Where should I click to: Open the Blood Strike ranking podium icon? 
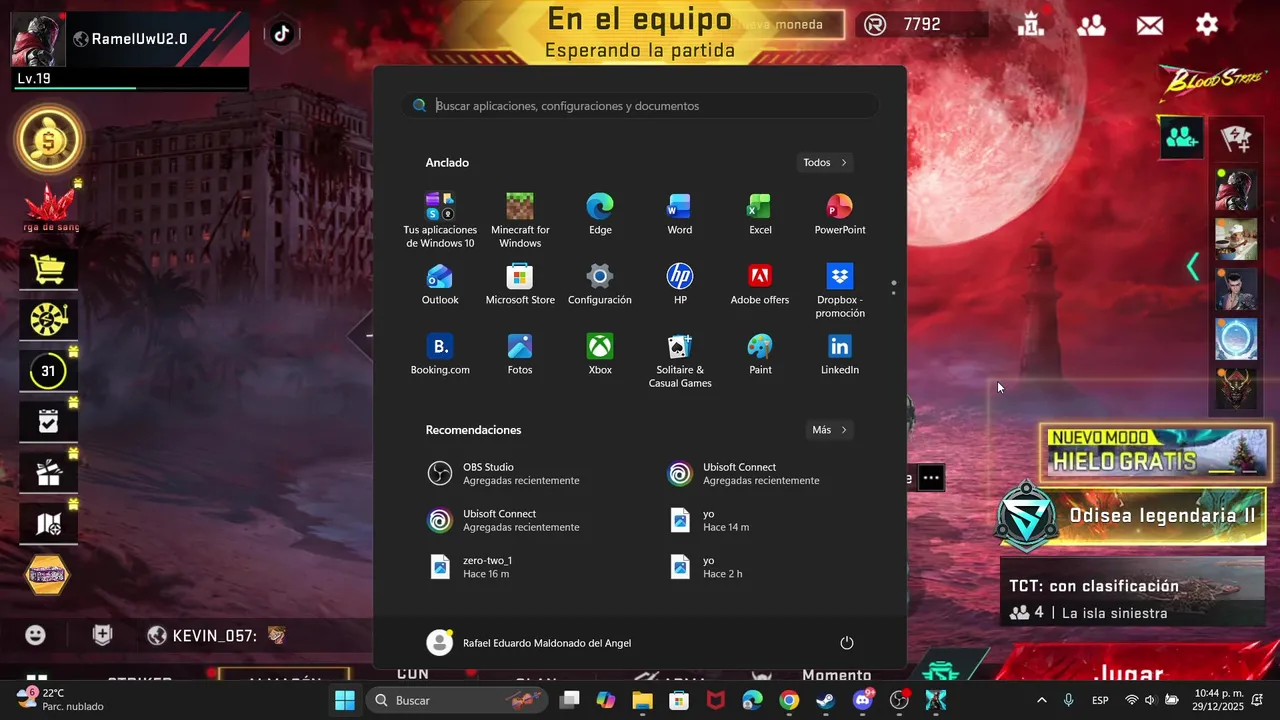pos(1031,25)
